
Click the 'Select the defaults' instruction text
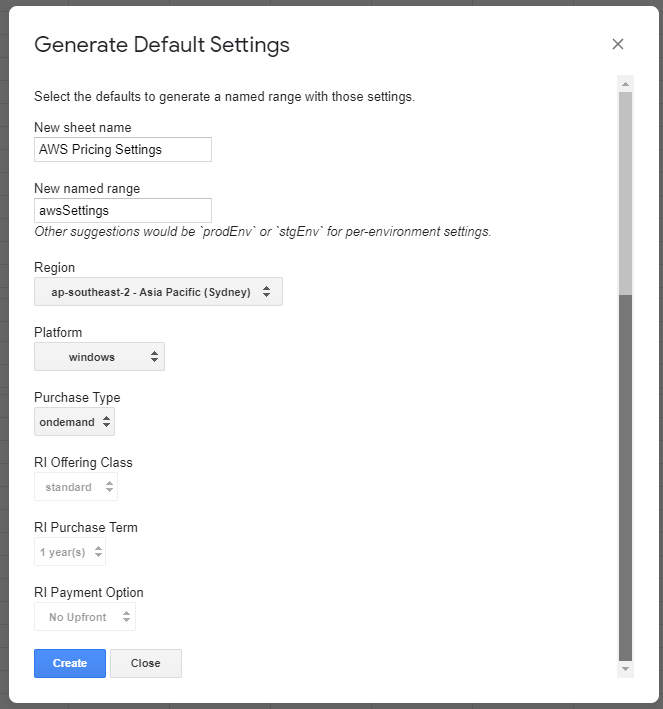pyautogui.click(x=224, y=97)
